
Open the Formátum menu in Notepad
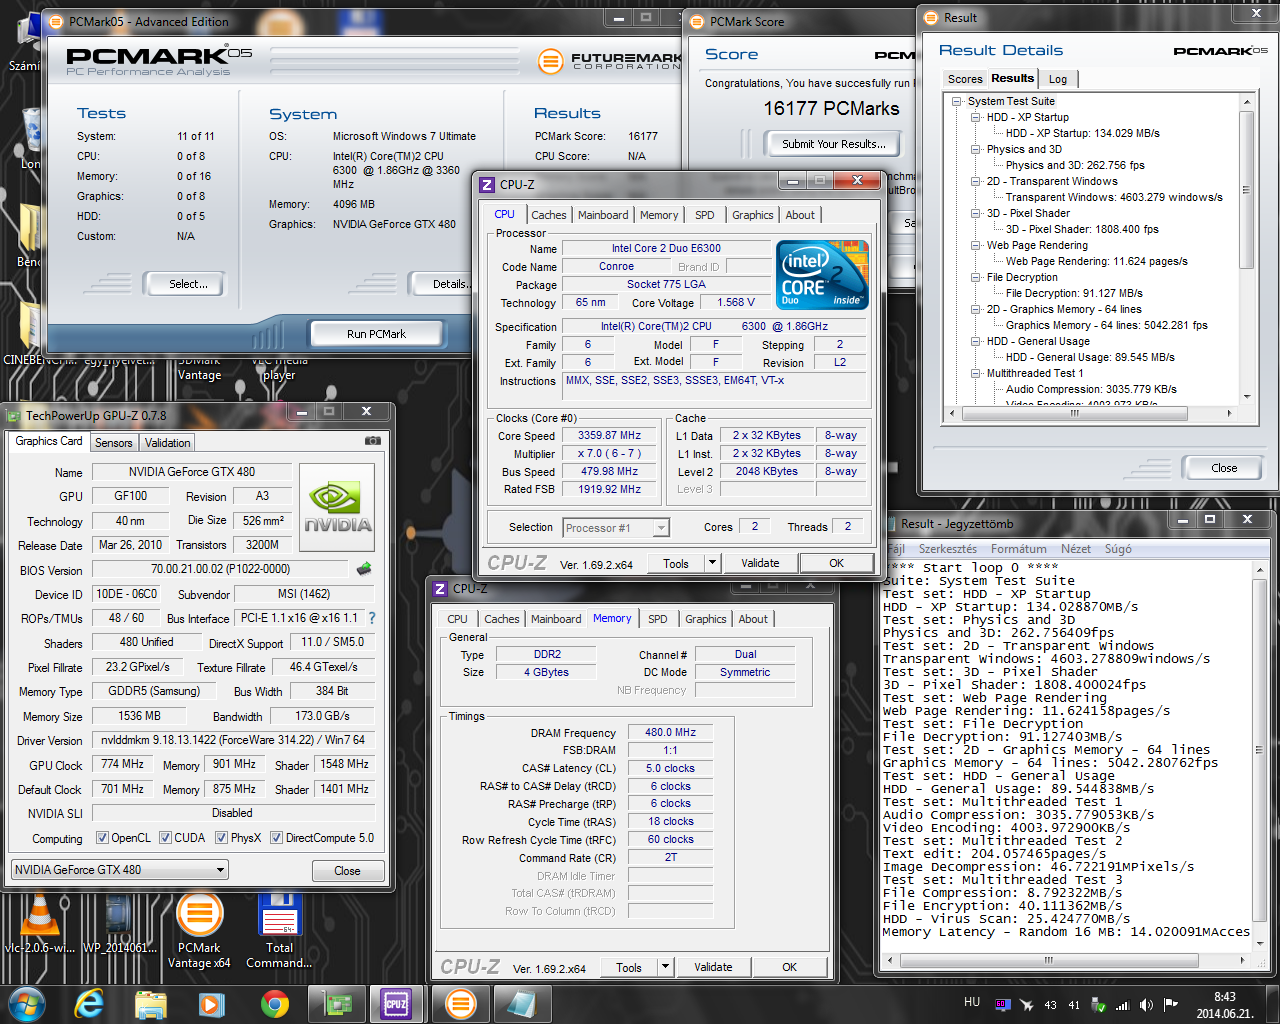(x=1019, y=549)
